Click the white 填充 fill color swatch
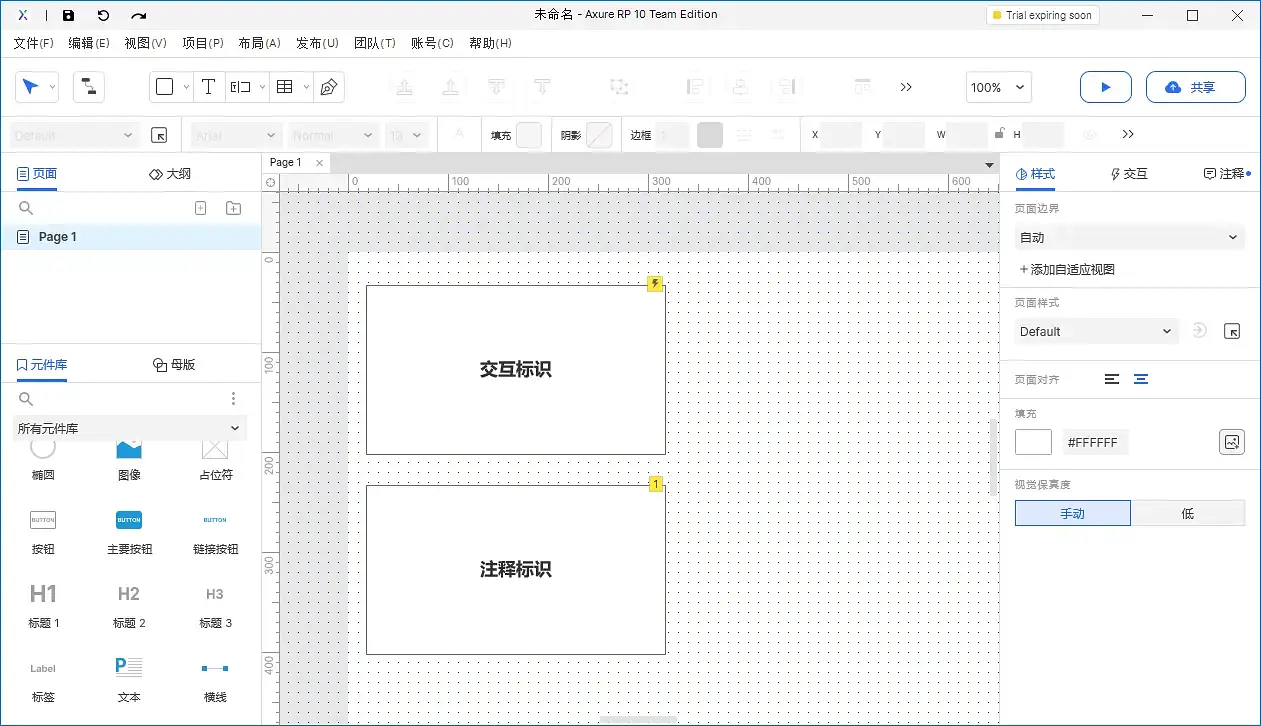The width and height of the screenshot is (1261, 726). tap(1033, 441)
